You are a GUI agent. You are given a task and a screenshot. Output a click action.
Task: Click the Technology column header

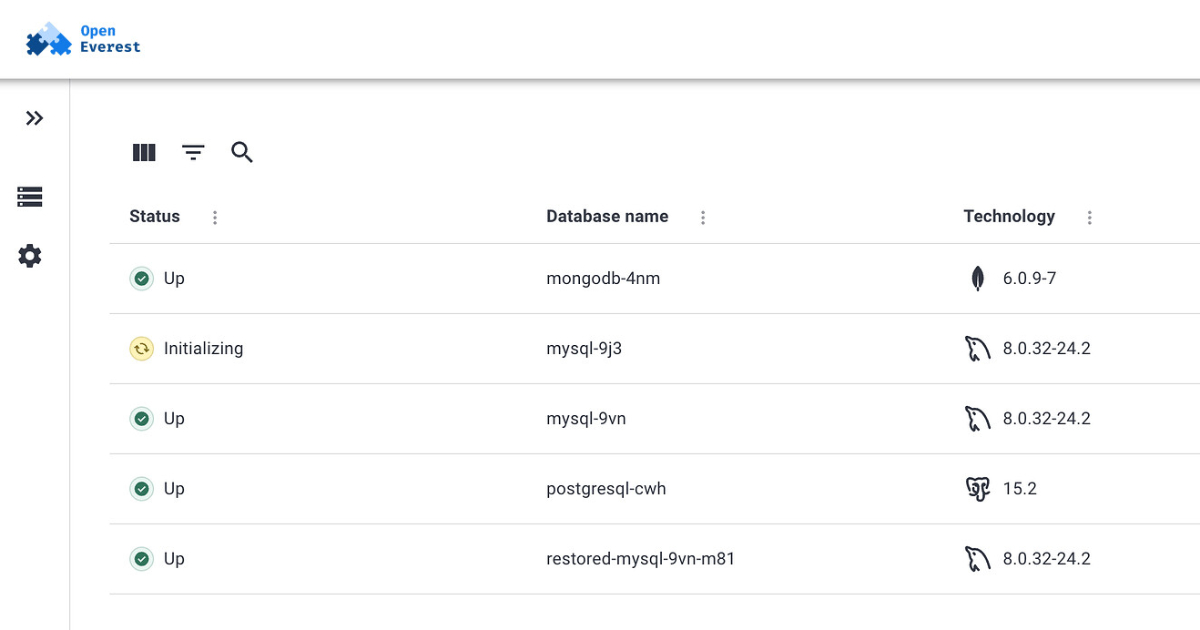coord(1008,216)
